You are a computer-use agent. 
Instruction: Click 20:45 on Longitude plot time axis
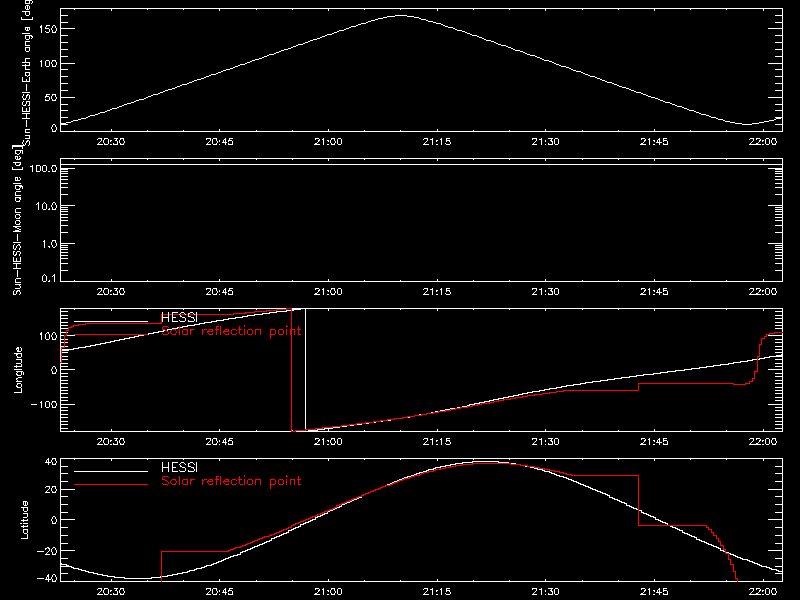219,442
